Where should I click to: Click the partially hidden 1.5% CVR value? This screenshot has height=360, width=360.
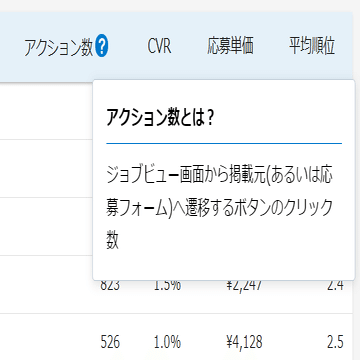[167, 286]
